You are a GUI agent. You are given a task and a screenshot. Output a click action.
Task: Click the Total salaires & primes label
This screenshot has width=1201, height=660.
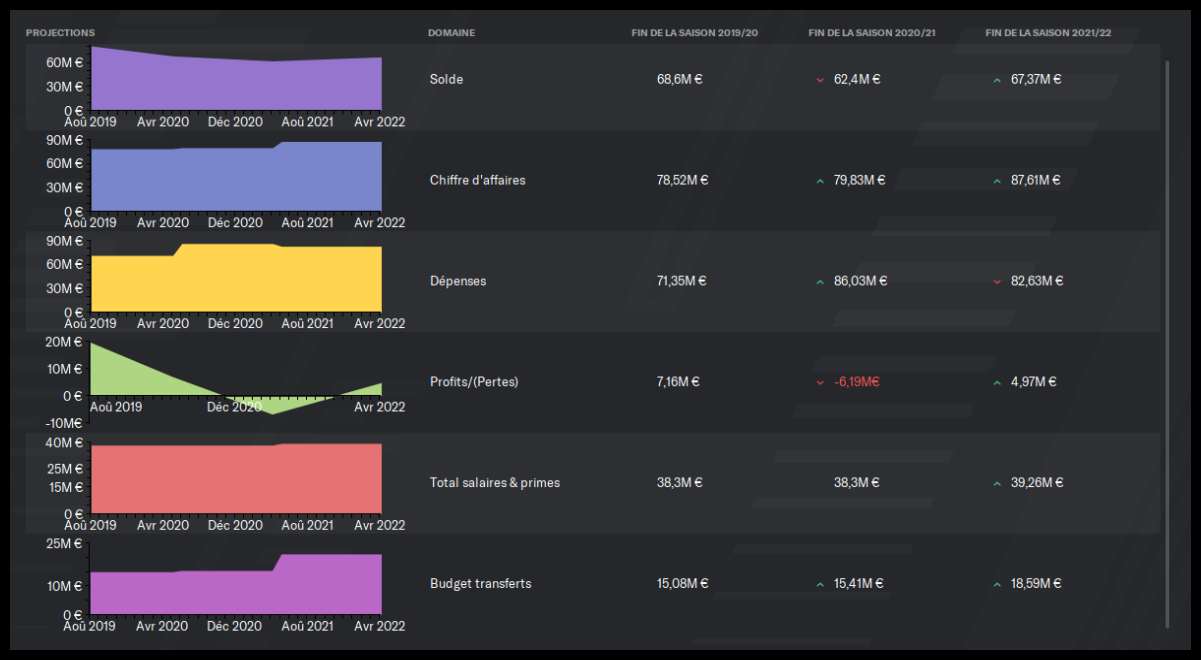[495, 482]
